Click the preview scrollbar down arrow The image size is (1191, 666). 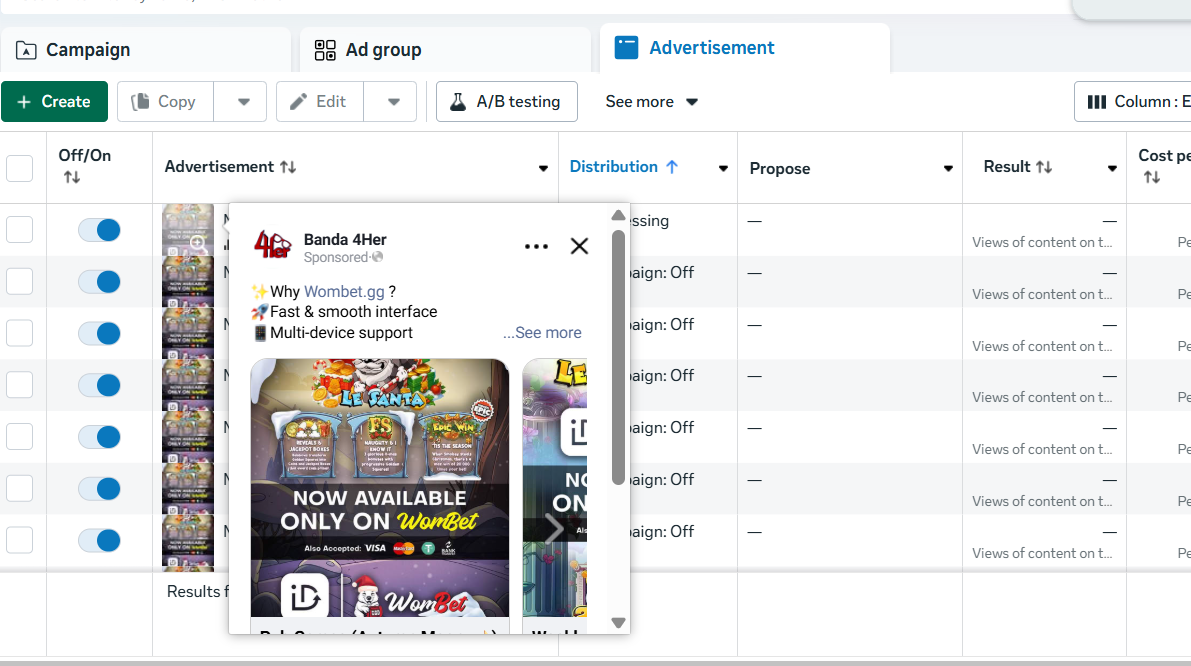point(618,623)
